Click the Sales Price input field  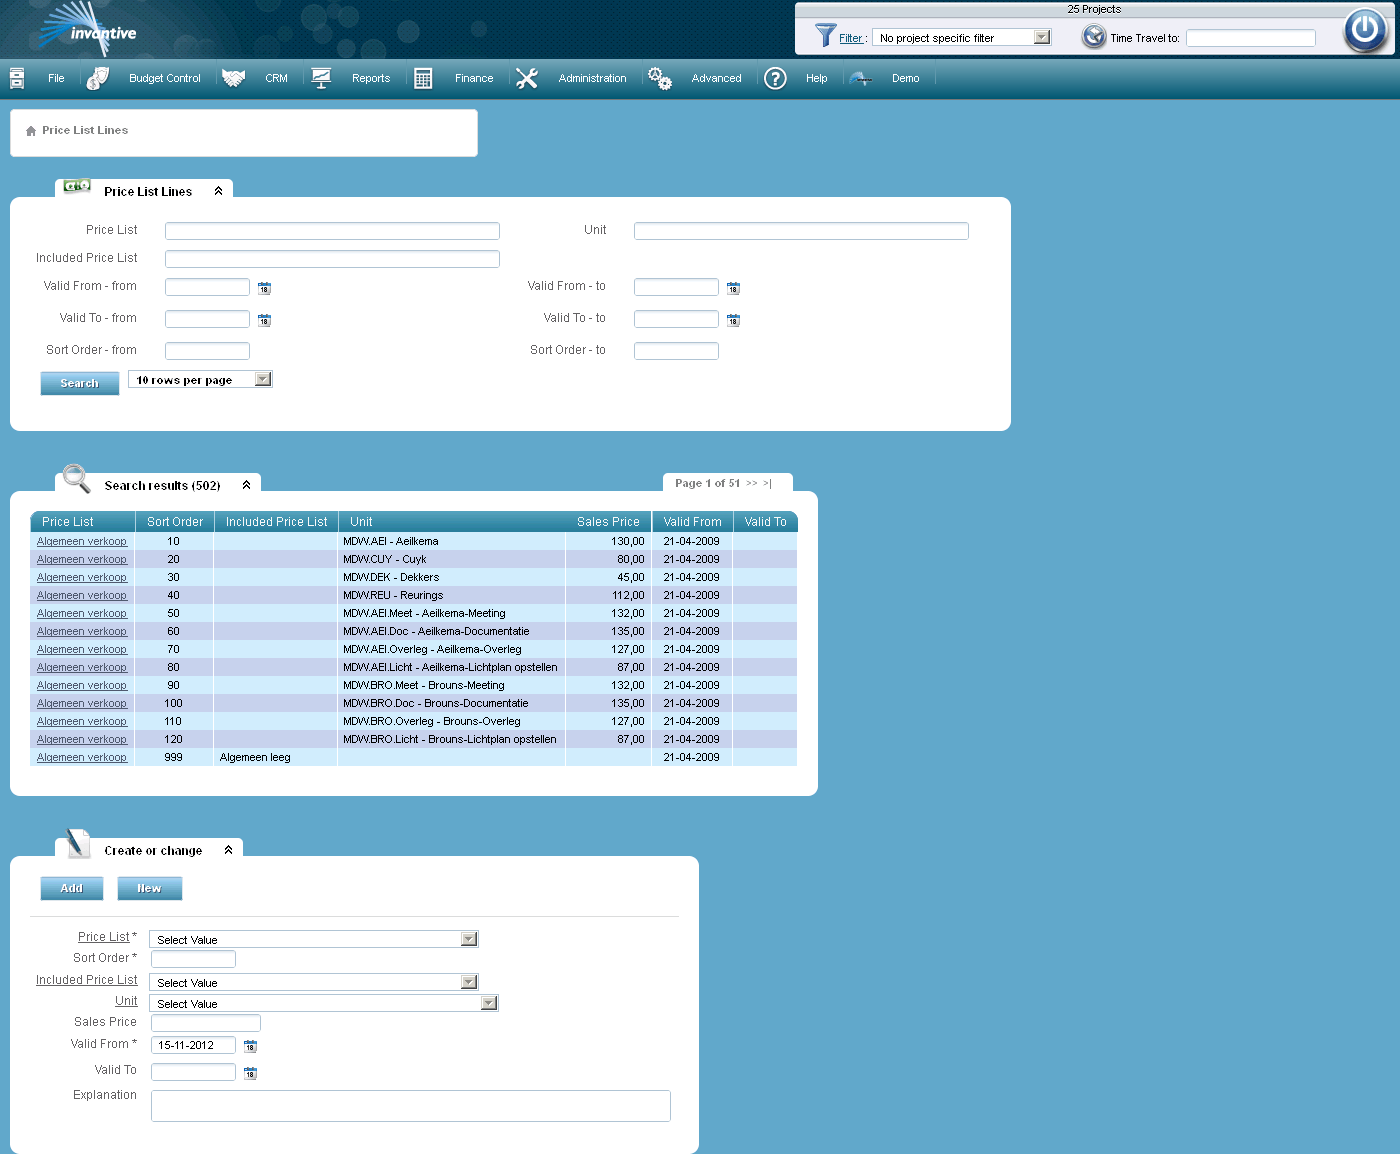point(206,1023)
